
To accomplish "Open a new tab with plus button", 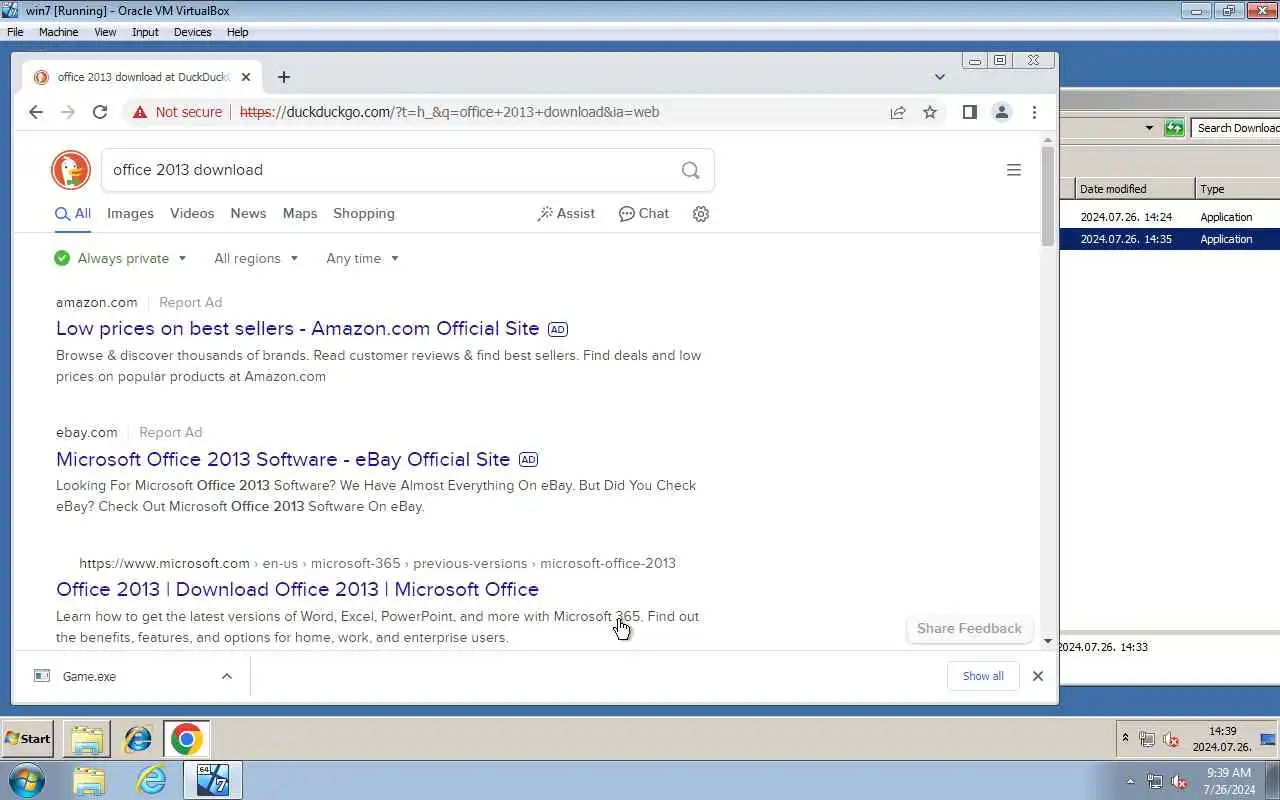I will pyautogui.click(x=284, y=77).
